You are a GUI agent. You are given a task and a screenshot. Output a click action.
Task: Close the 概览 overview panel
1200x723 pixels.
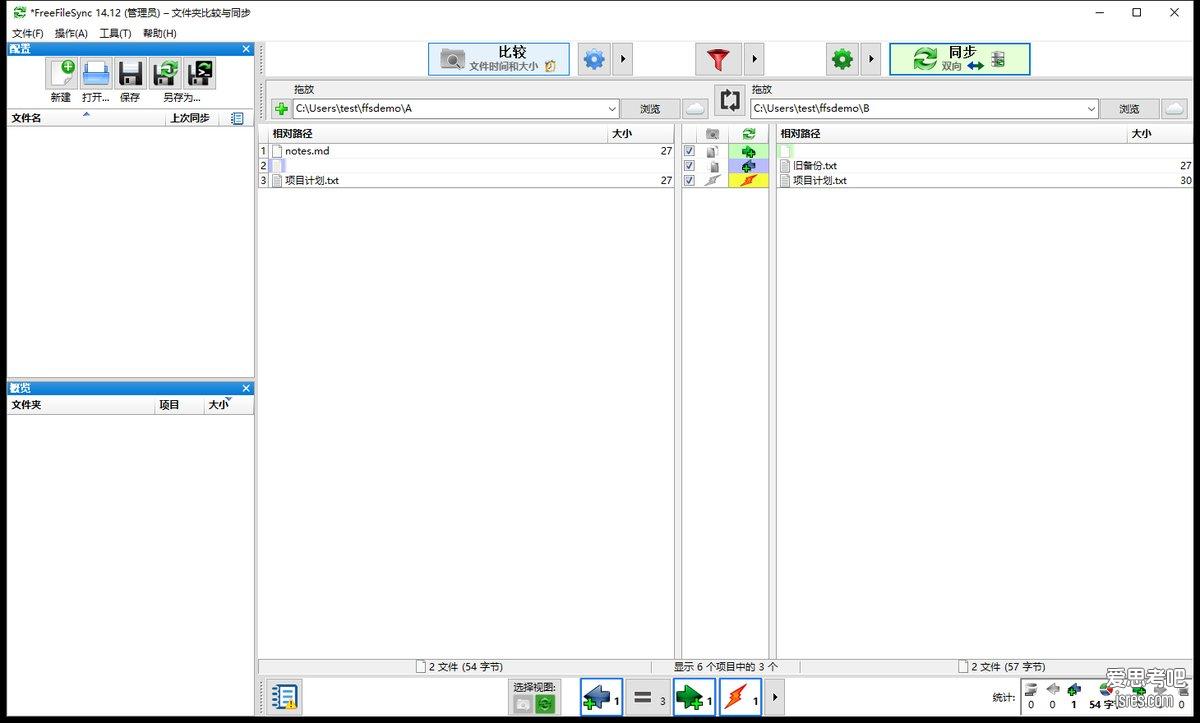click(x=246, y=388)
